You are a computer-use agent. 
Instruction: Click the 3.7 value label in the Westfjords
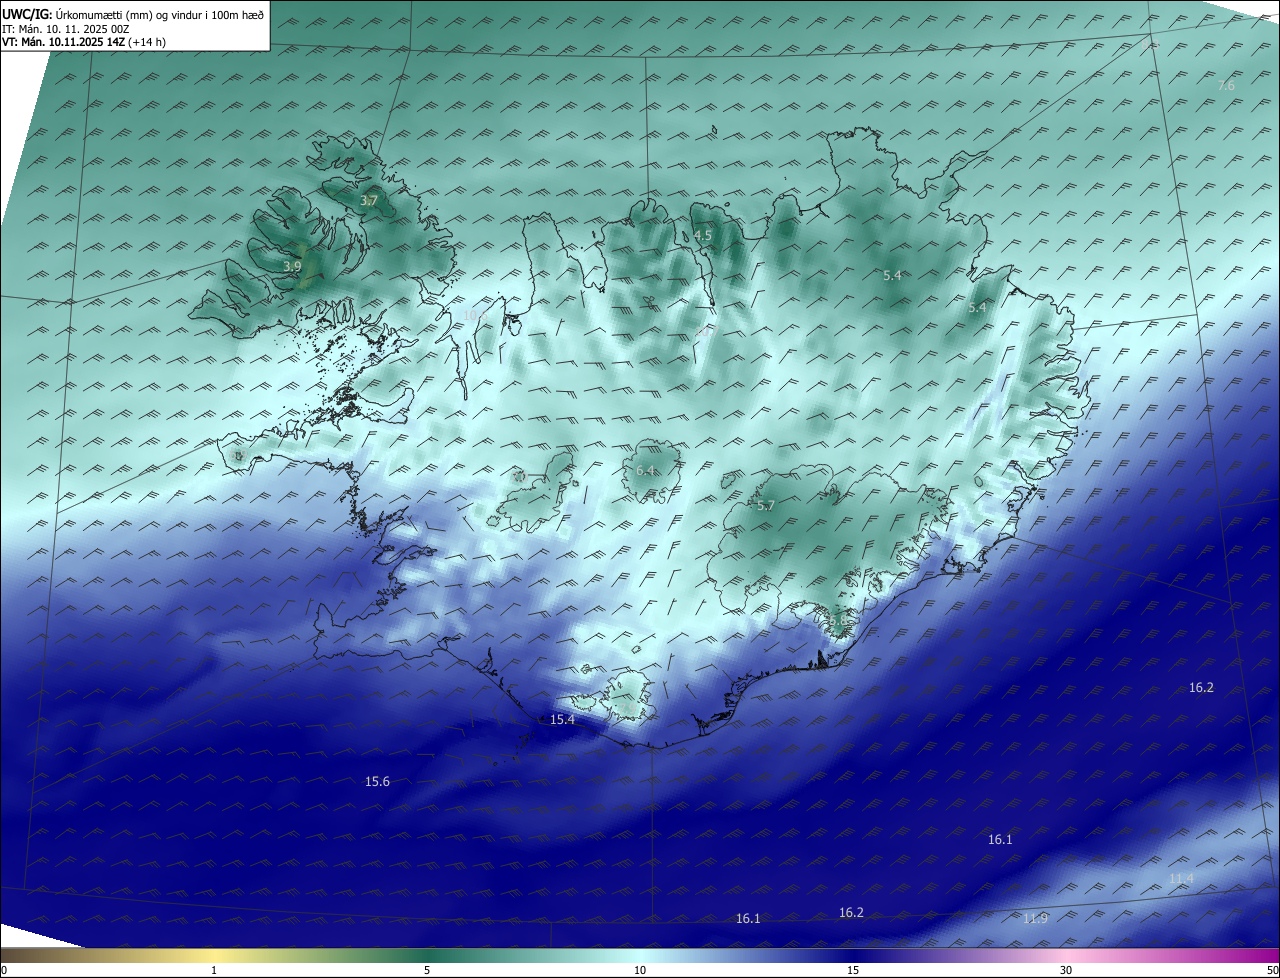click(369, 201)
